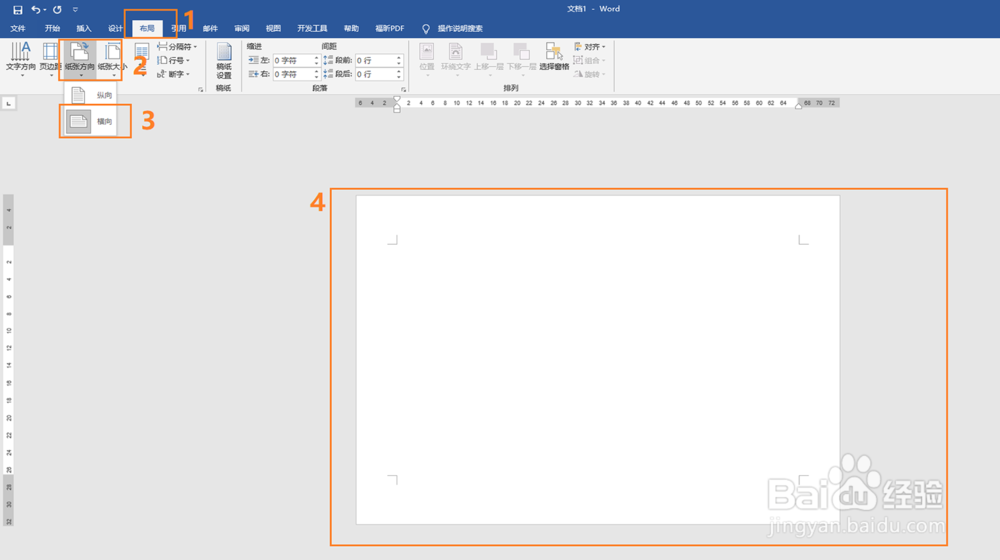This screenshot has width=1000, height=560.
Task: Click the 段前 spacing before field
Action: coord(379,61)
